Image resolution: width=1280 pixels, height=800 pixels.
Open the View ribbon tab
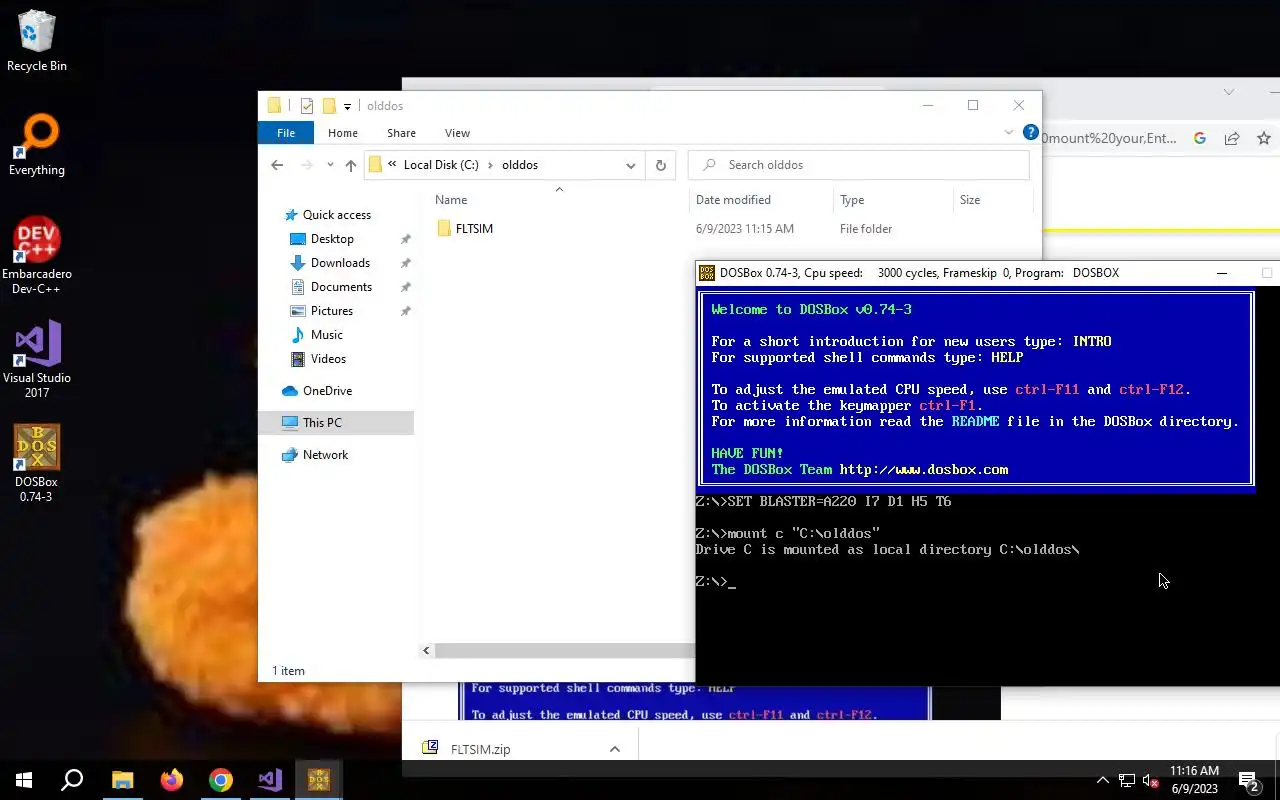(x=457, y=133)
